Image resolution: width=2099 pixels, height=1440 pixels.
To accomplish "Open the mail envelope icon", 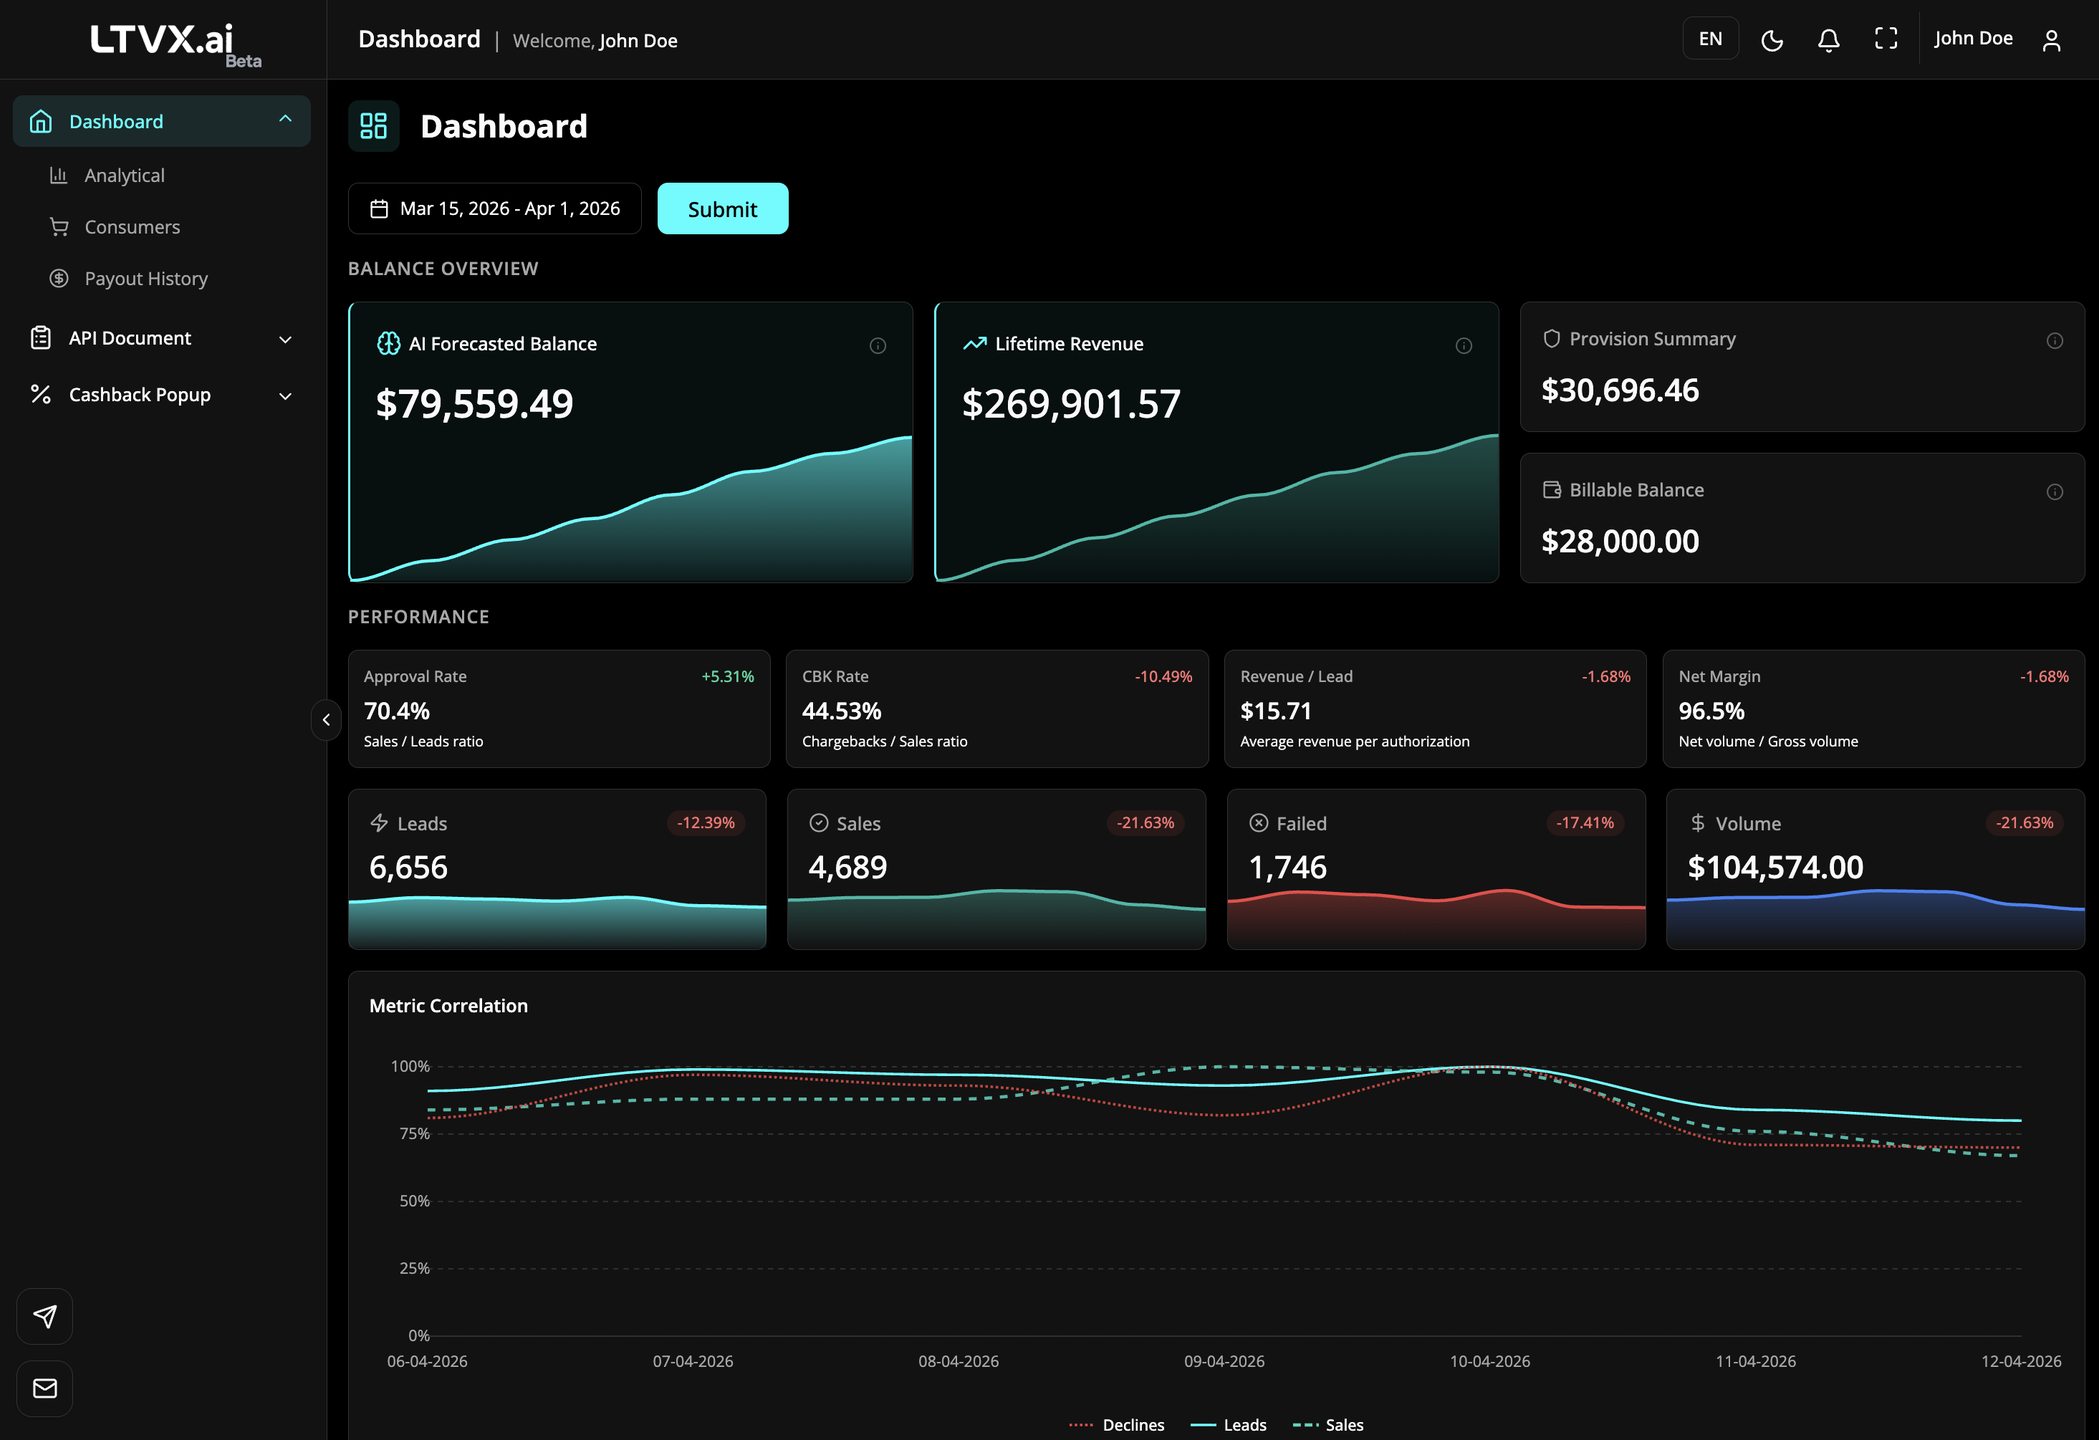I will coord(45,1388).
